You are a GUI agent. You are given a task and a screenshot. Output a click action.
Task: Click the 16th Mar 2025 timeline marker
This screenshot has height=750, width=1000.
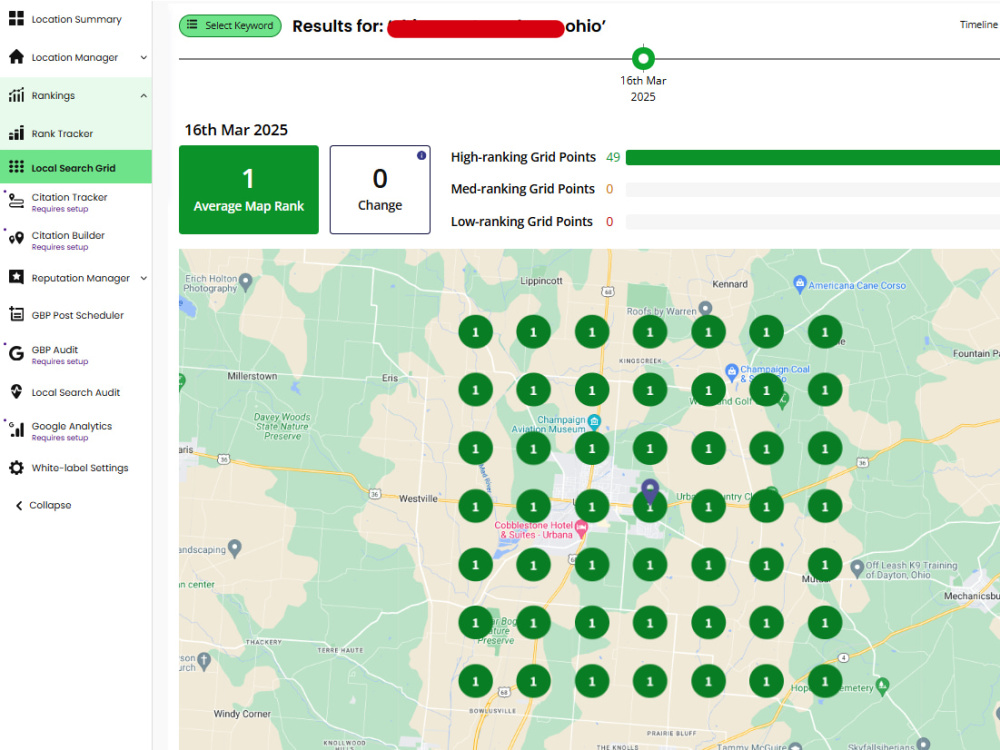643,59
